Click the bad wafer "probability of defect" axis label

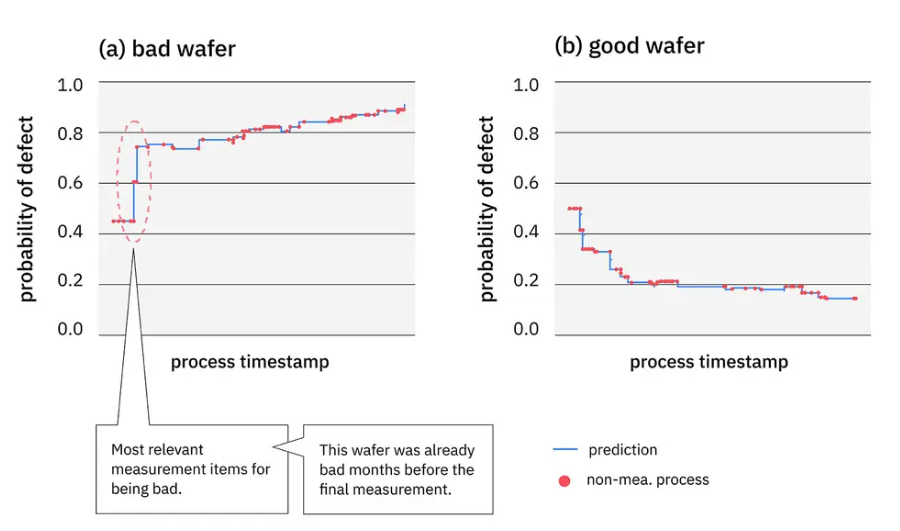26,208
